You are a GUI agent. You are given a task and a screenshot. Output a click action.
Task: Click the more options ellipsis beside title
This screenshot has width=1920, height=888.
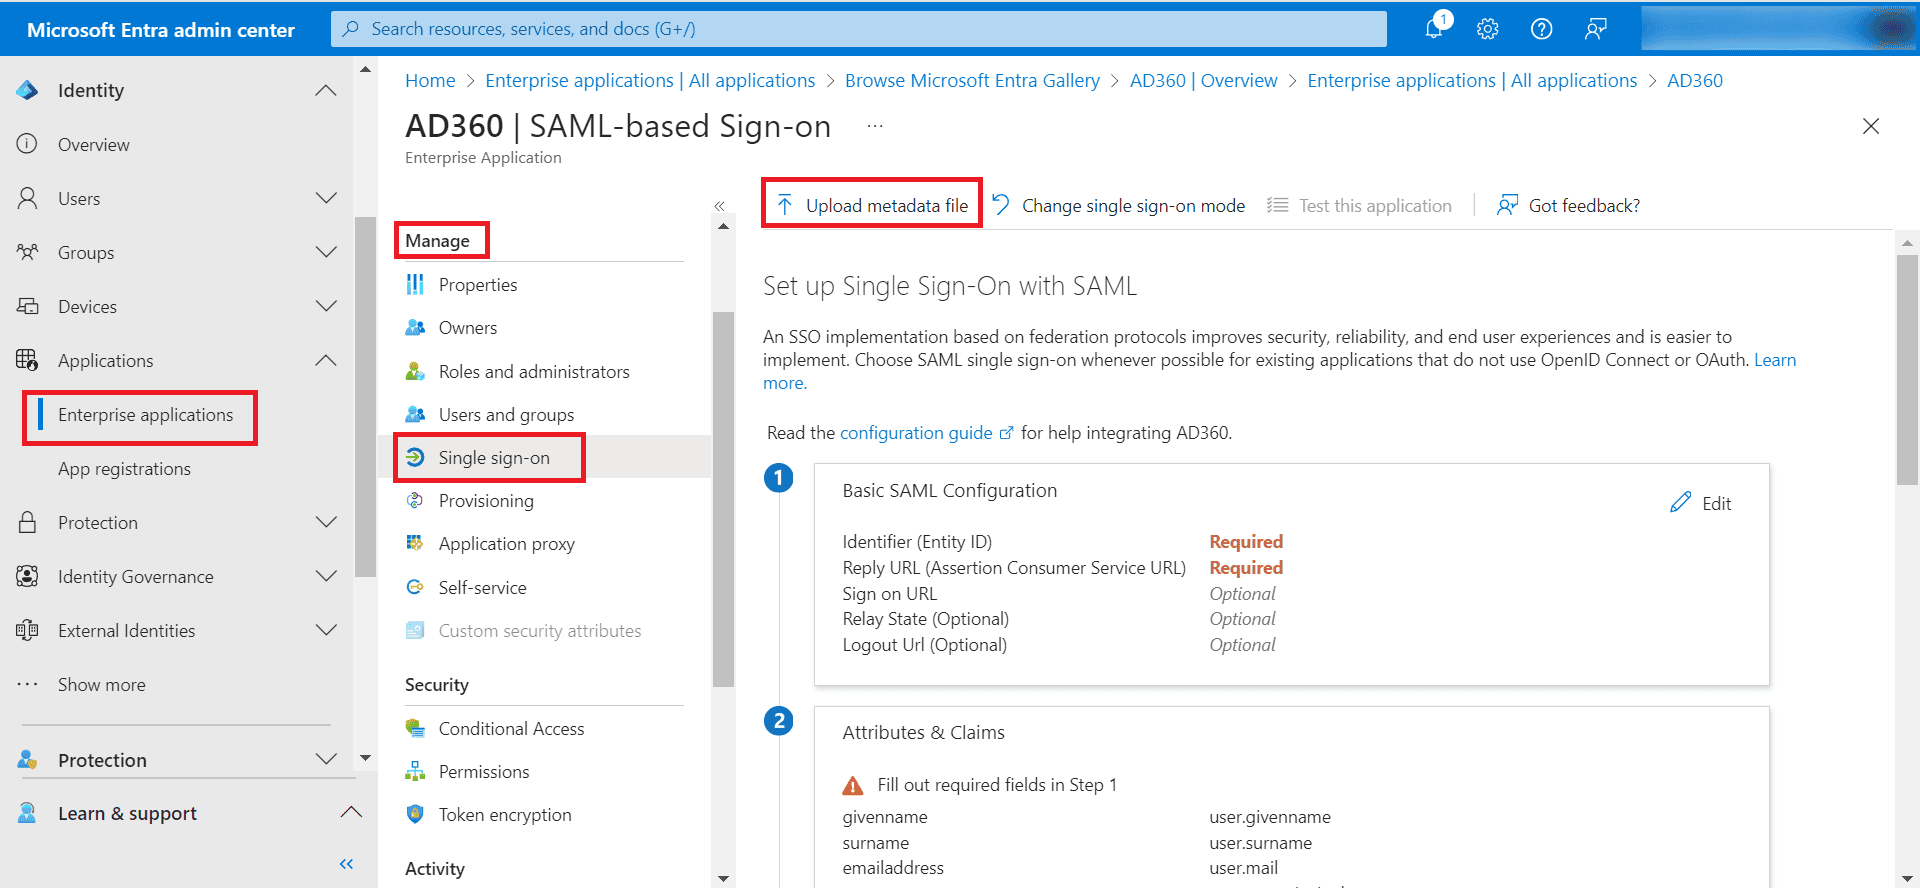(875, 126)
